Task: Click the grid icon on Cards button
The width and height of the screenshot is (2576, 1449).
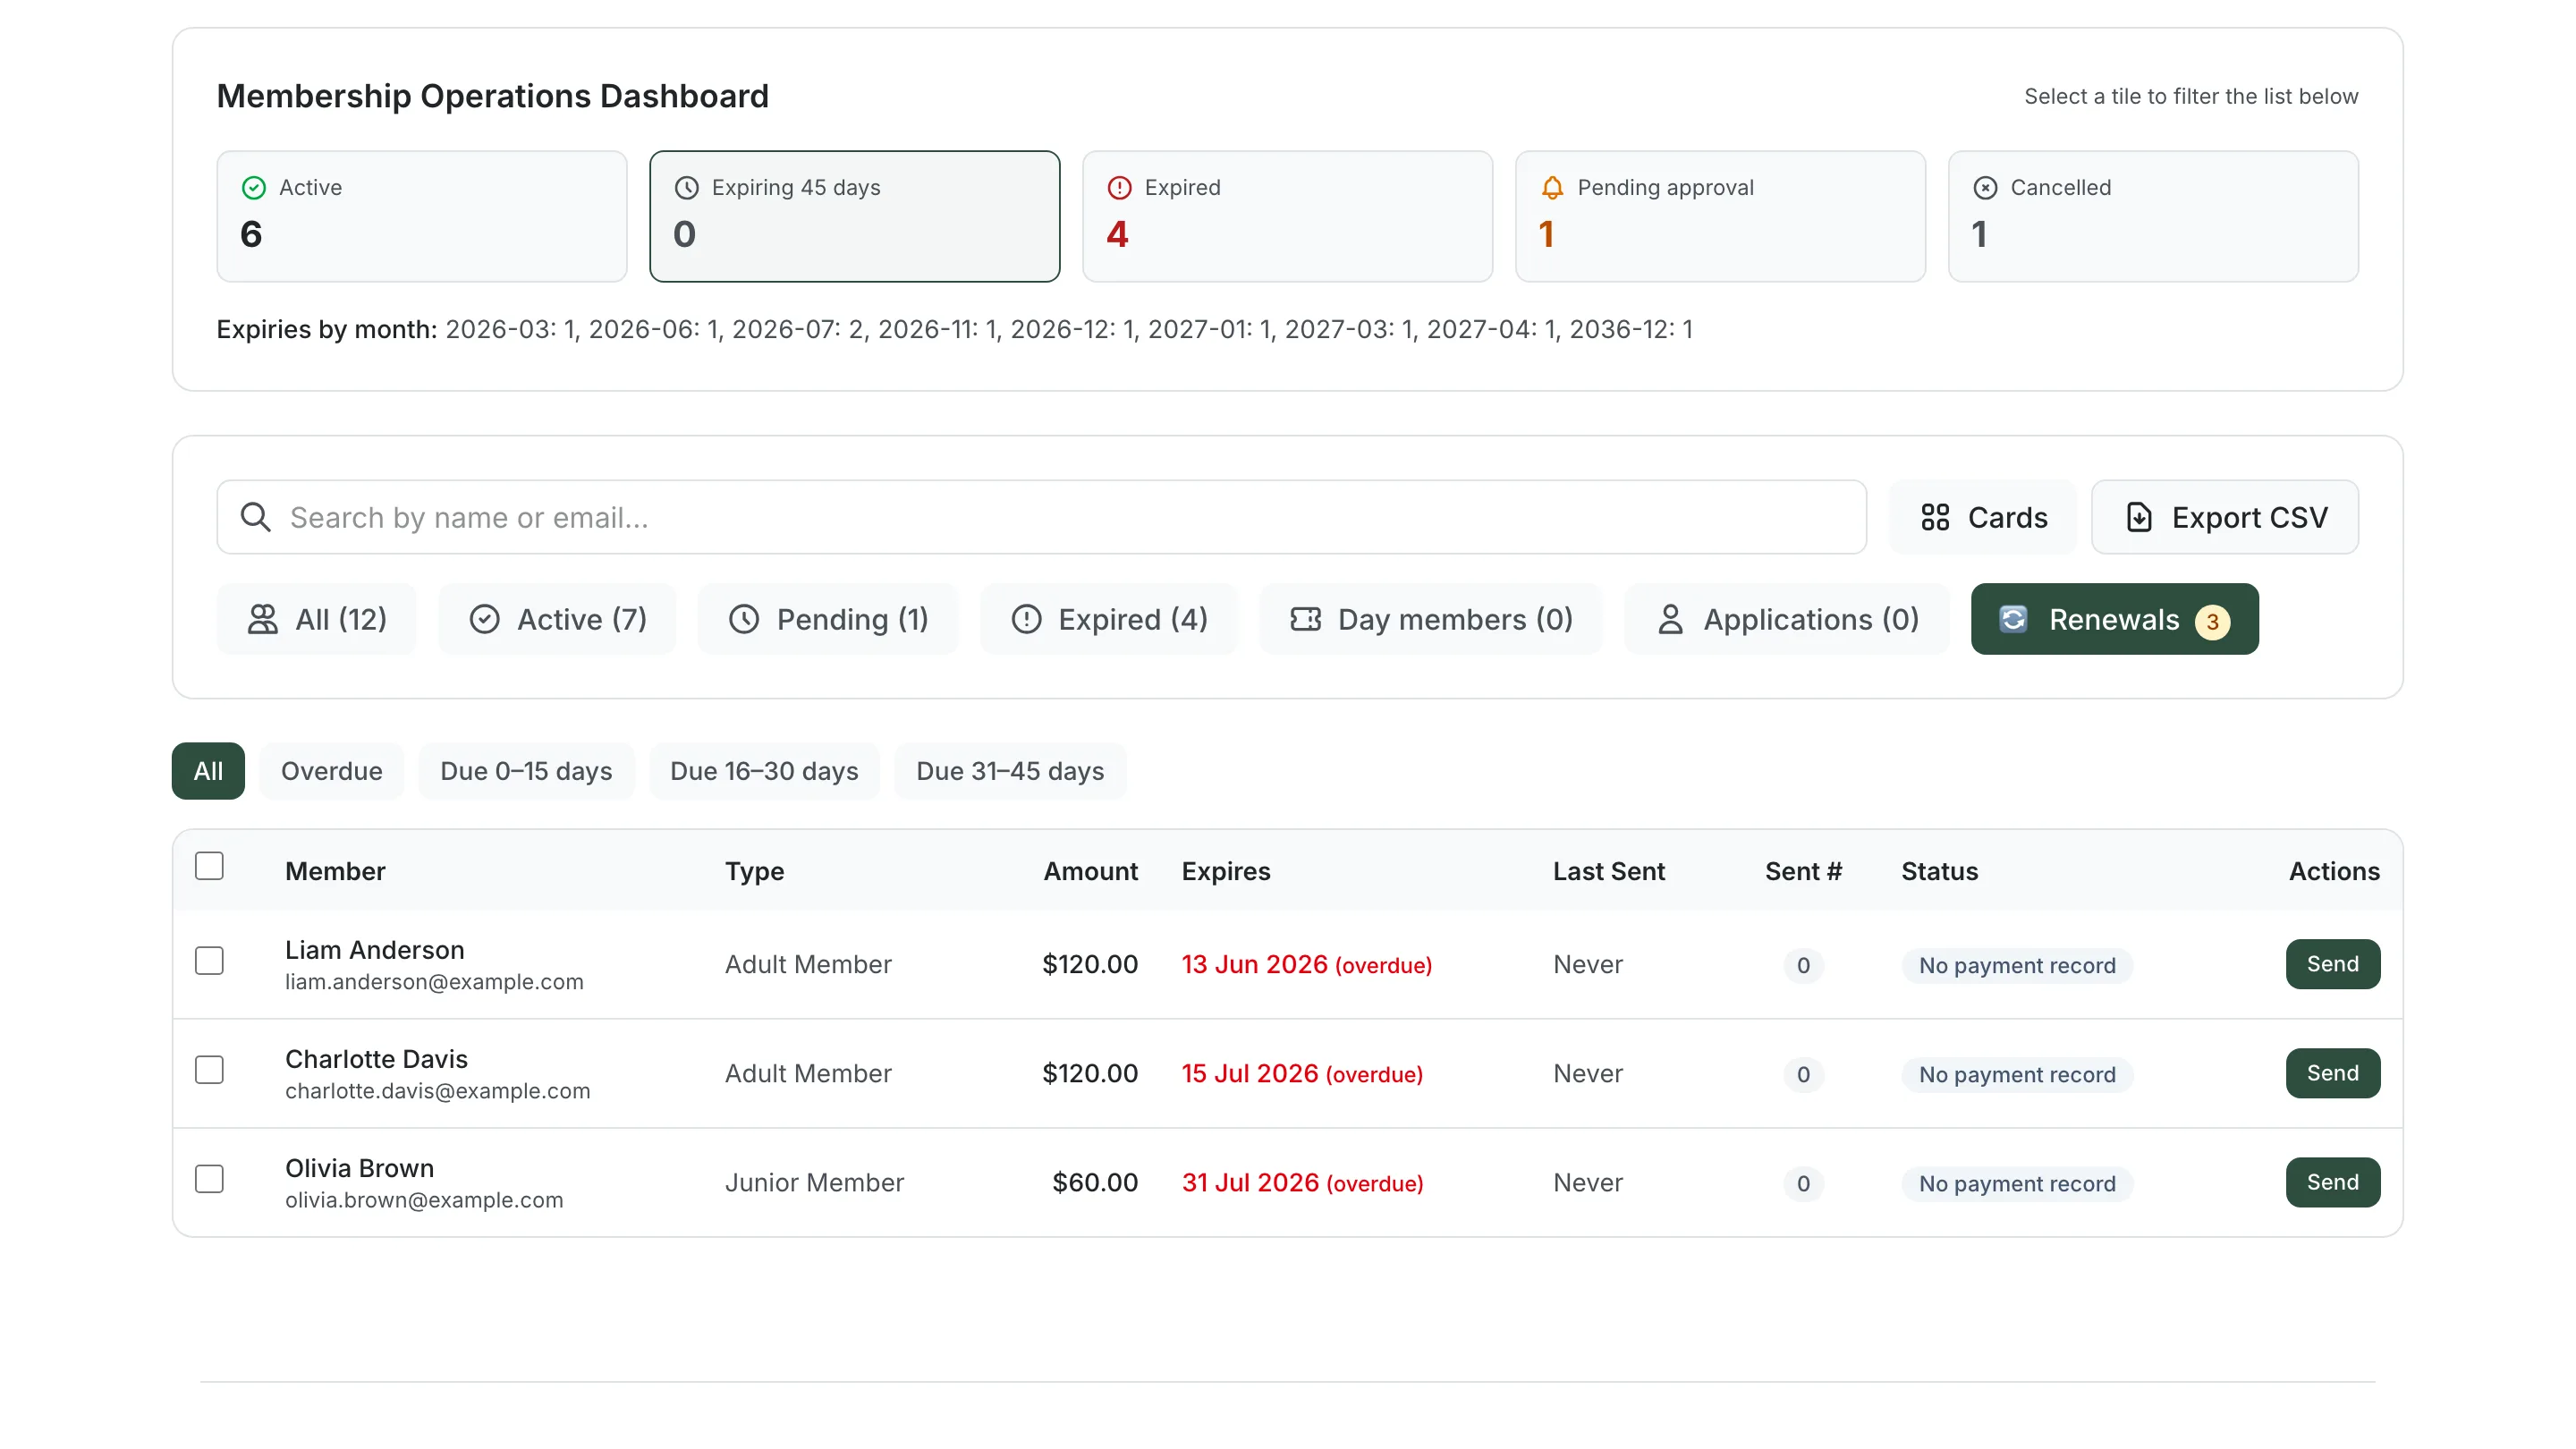Action: tap(1935, 517)
